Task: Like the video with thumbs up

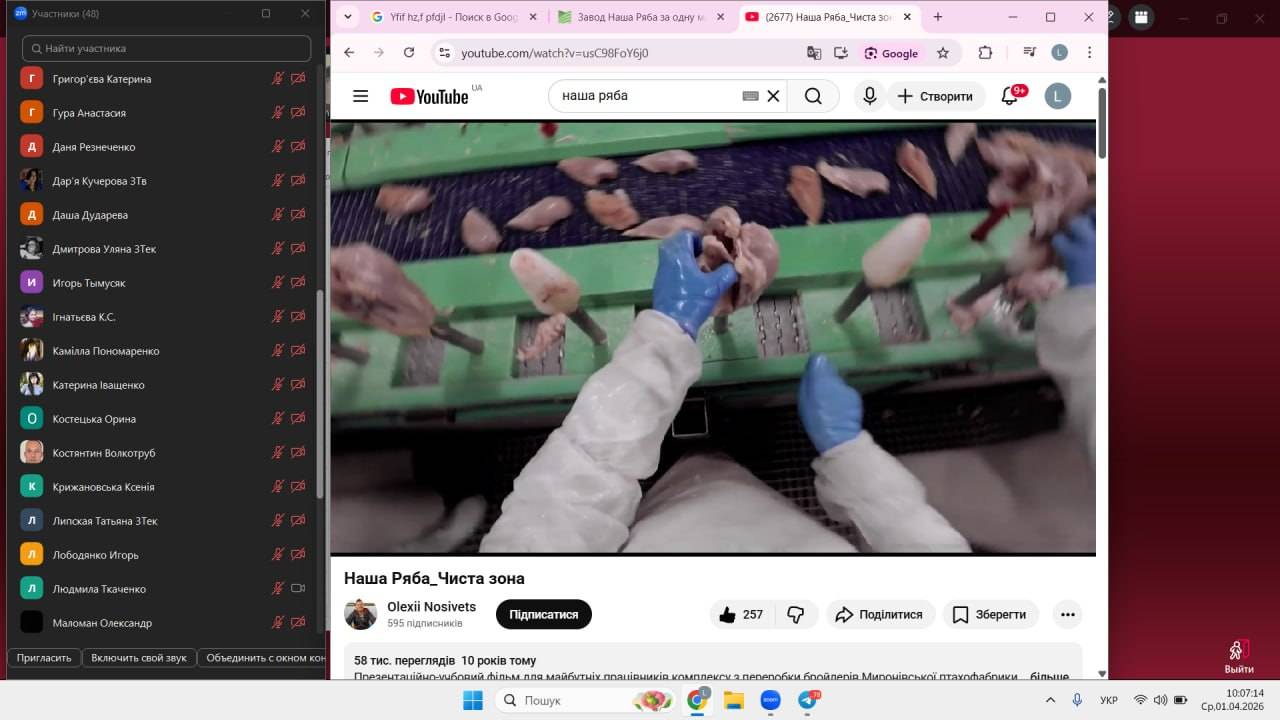Action: [x=741, y=614]
